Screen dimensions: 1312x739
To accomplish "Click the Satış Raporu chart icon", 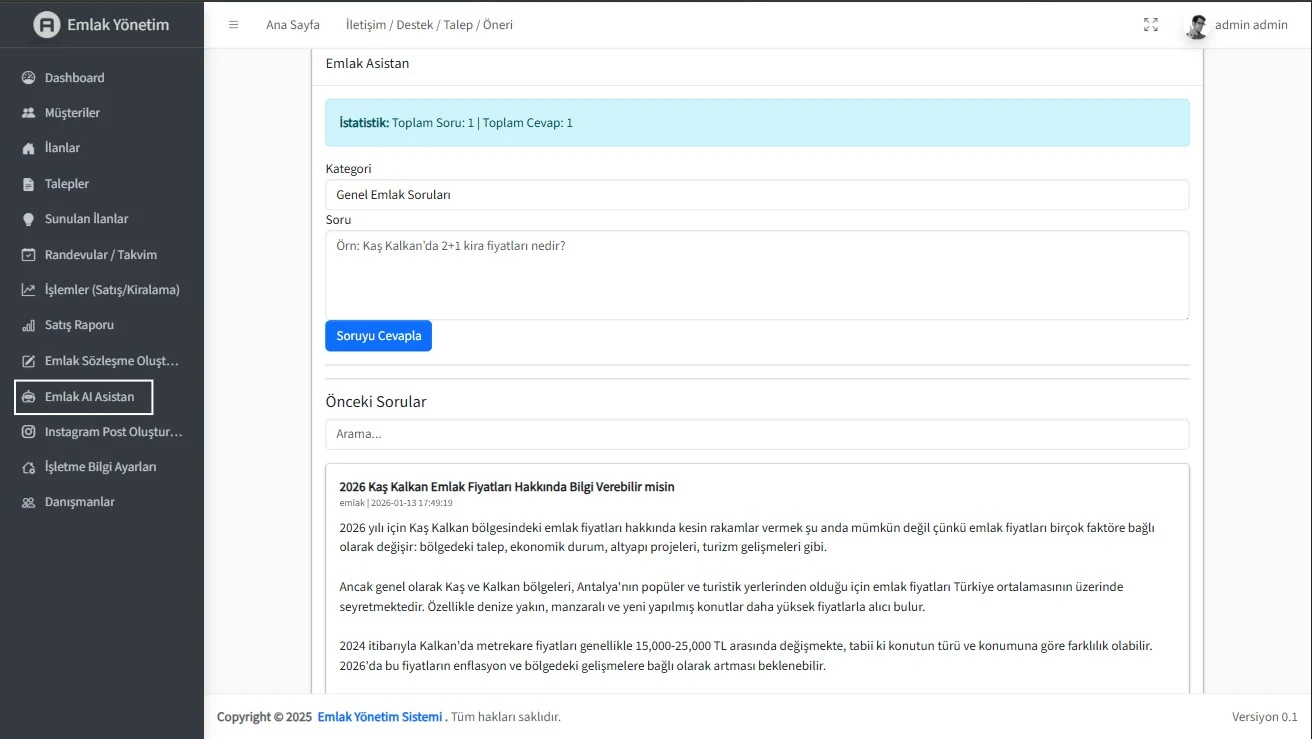I will point(28,326).
